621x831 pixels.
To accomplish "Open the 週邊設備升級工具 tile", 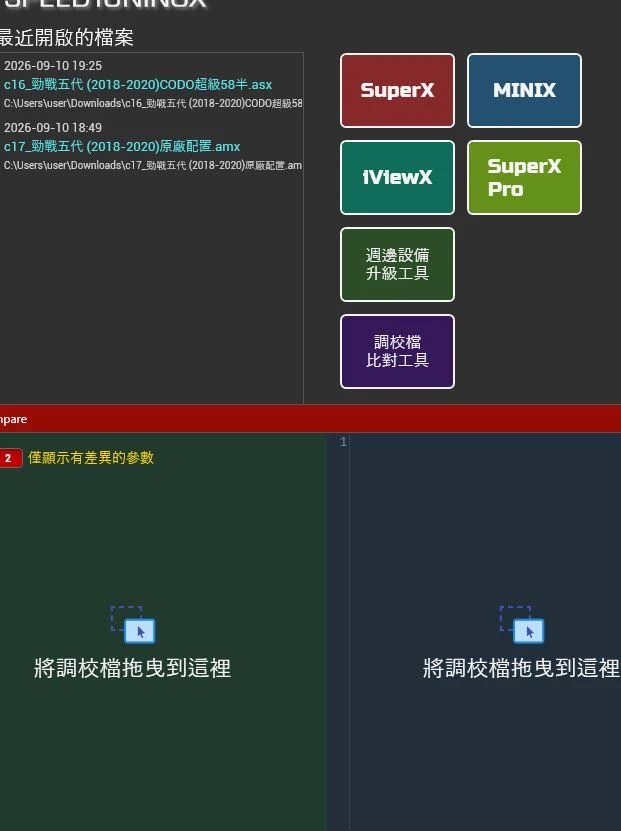I will coord(397,264).
